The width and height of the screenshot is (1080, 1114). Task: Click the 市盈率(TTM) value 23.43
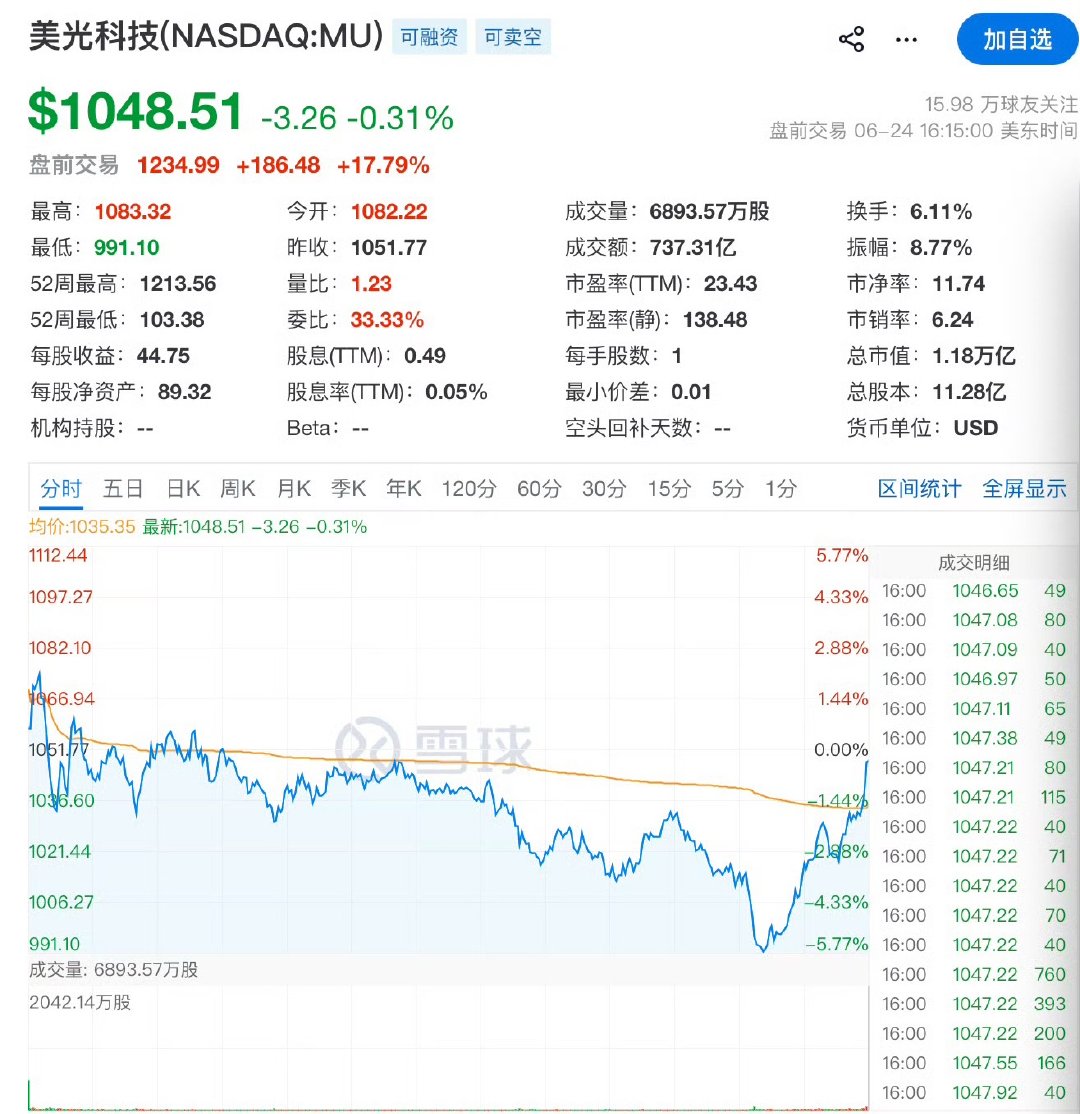click(730, 284)
